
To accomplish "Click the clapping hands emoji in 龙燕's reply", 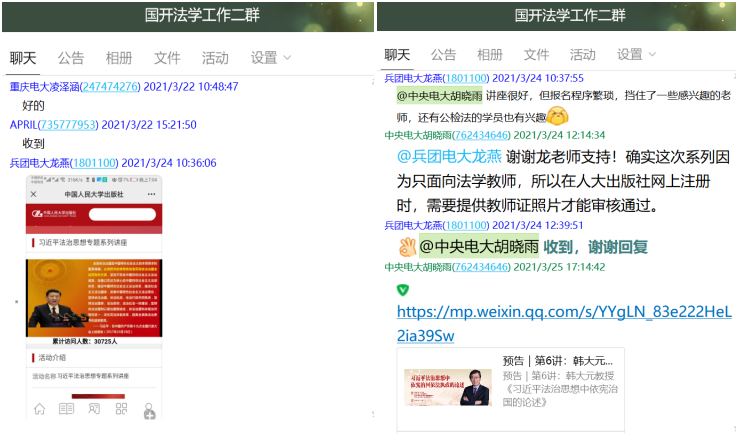I will pyautogui.click(x=406, y=246).
